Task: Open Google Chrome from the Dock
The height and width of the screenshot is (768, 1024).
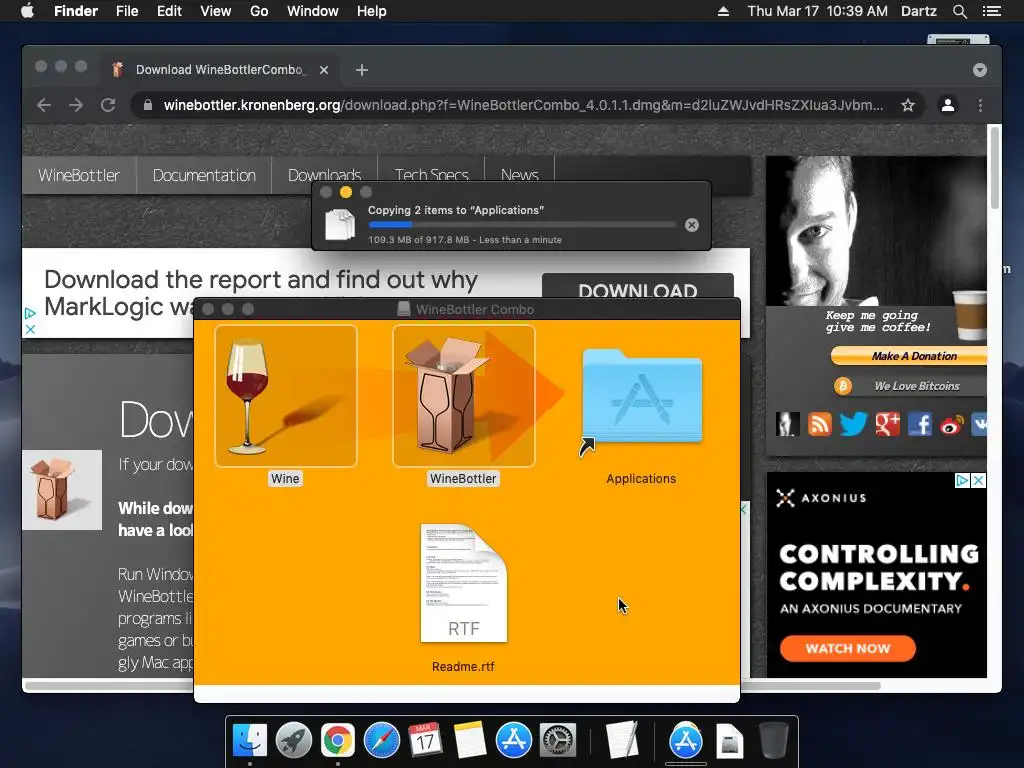Action: click(338, 740)
